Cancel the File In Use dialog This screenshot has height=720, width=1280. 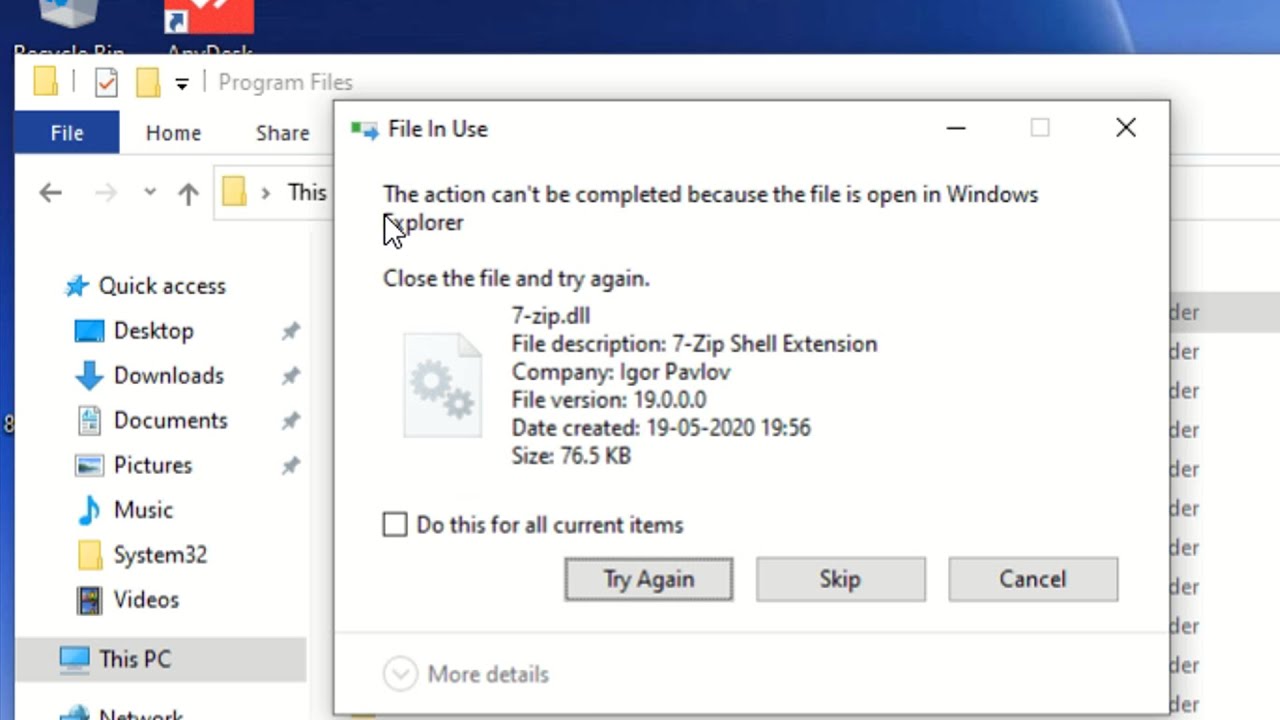(x=1032, y=580)
